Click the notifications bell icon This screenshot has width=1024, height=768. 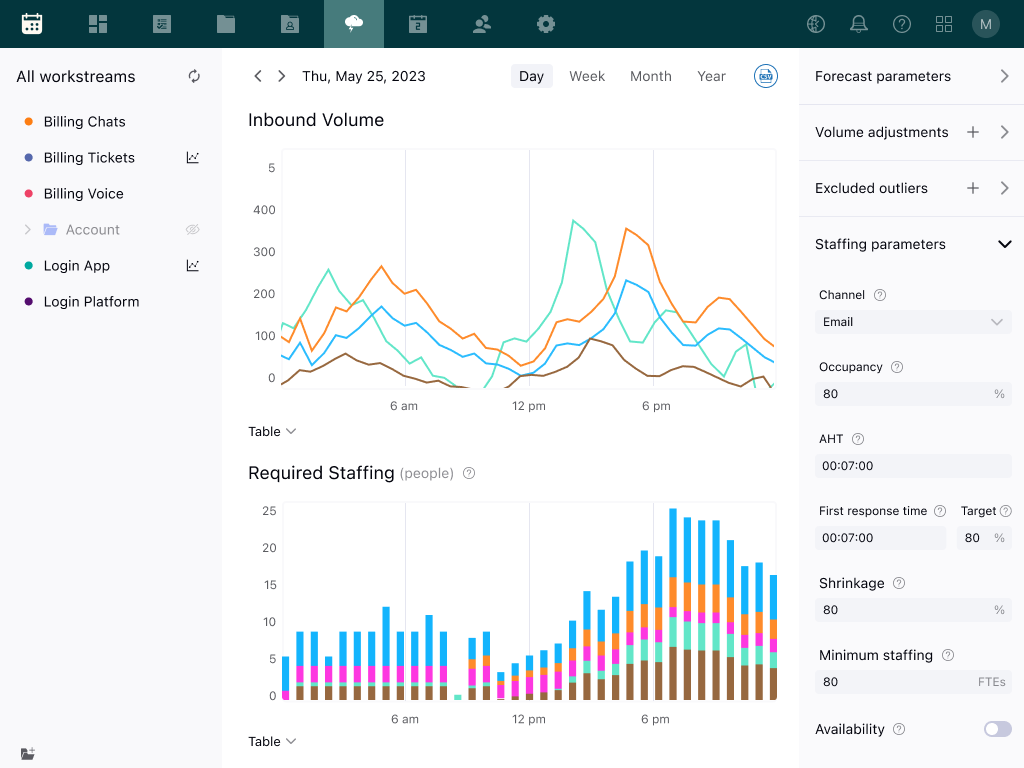(859, 24)
